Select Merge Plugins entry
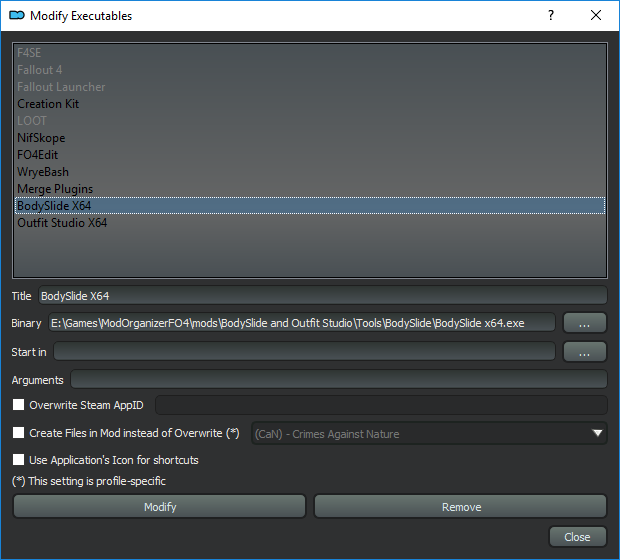 [x=310, y=189]
